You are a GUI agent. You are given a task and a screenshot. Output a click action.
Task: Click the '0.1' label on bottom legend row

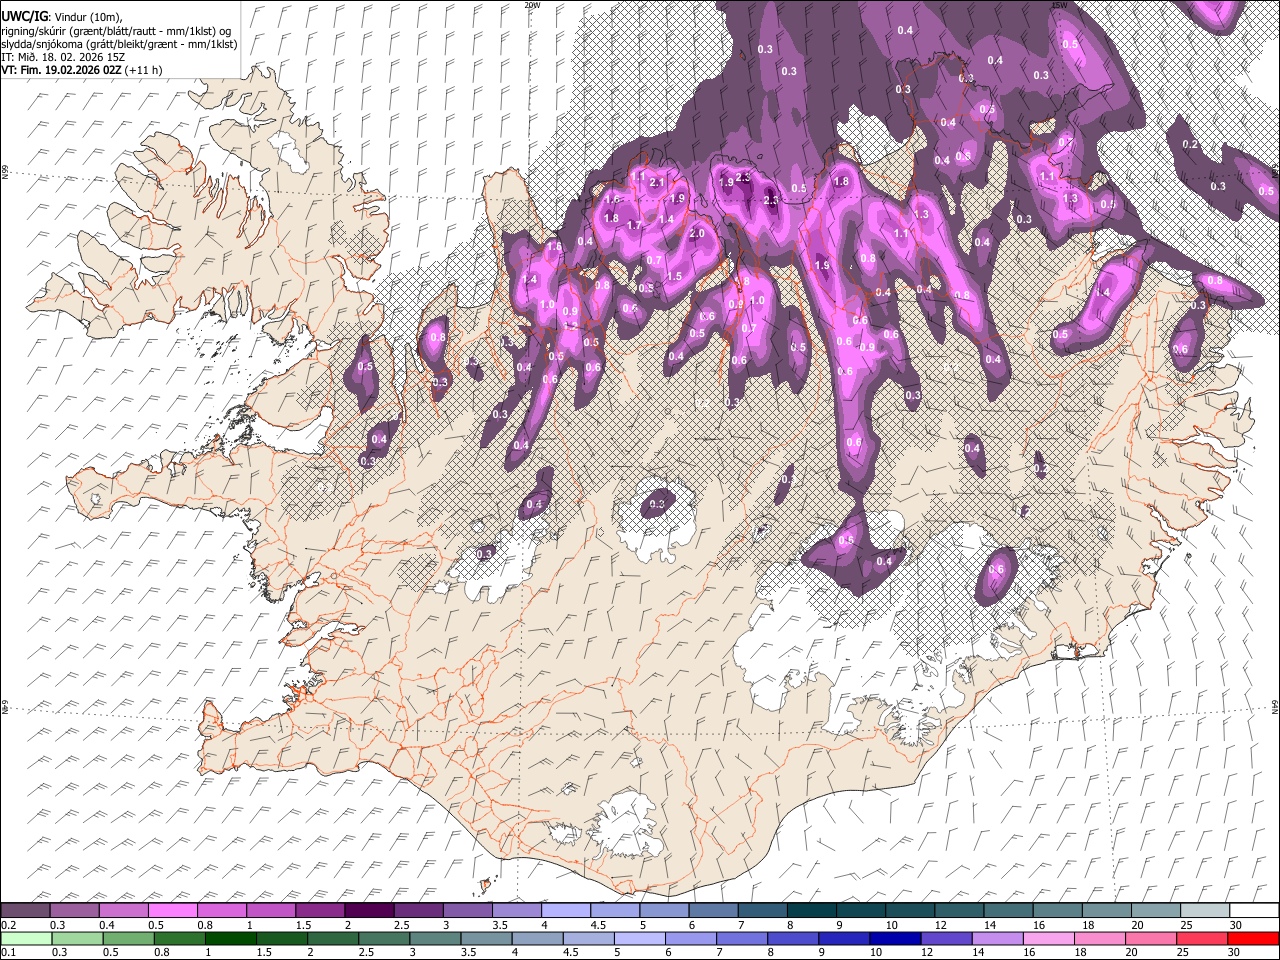tap(9, 952)
